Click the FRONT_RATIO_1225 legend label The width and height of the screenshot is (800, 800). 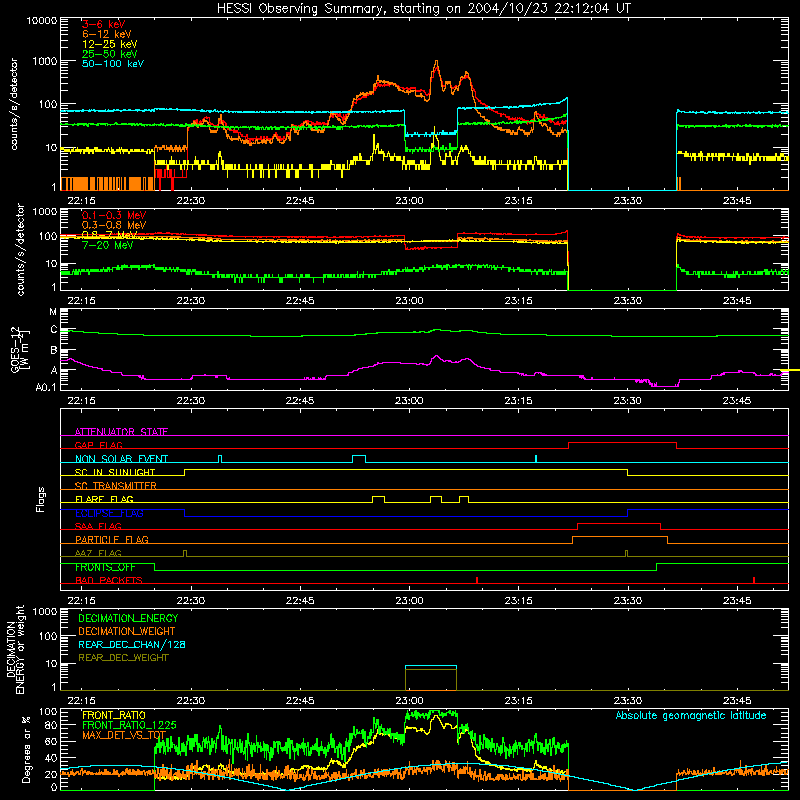click(129, 726)
